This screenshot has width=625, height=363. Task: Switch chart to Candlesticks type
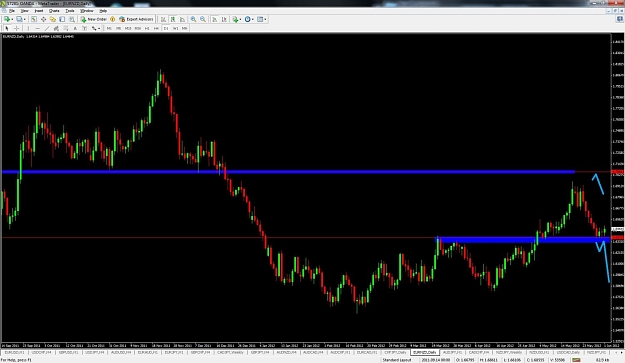[x=173, y=19]
